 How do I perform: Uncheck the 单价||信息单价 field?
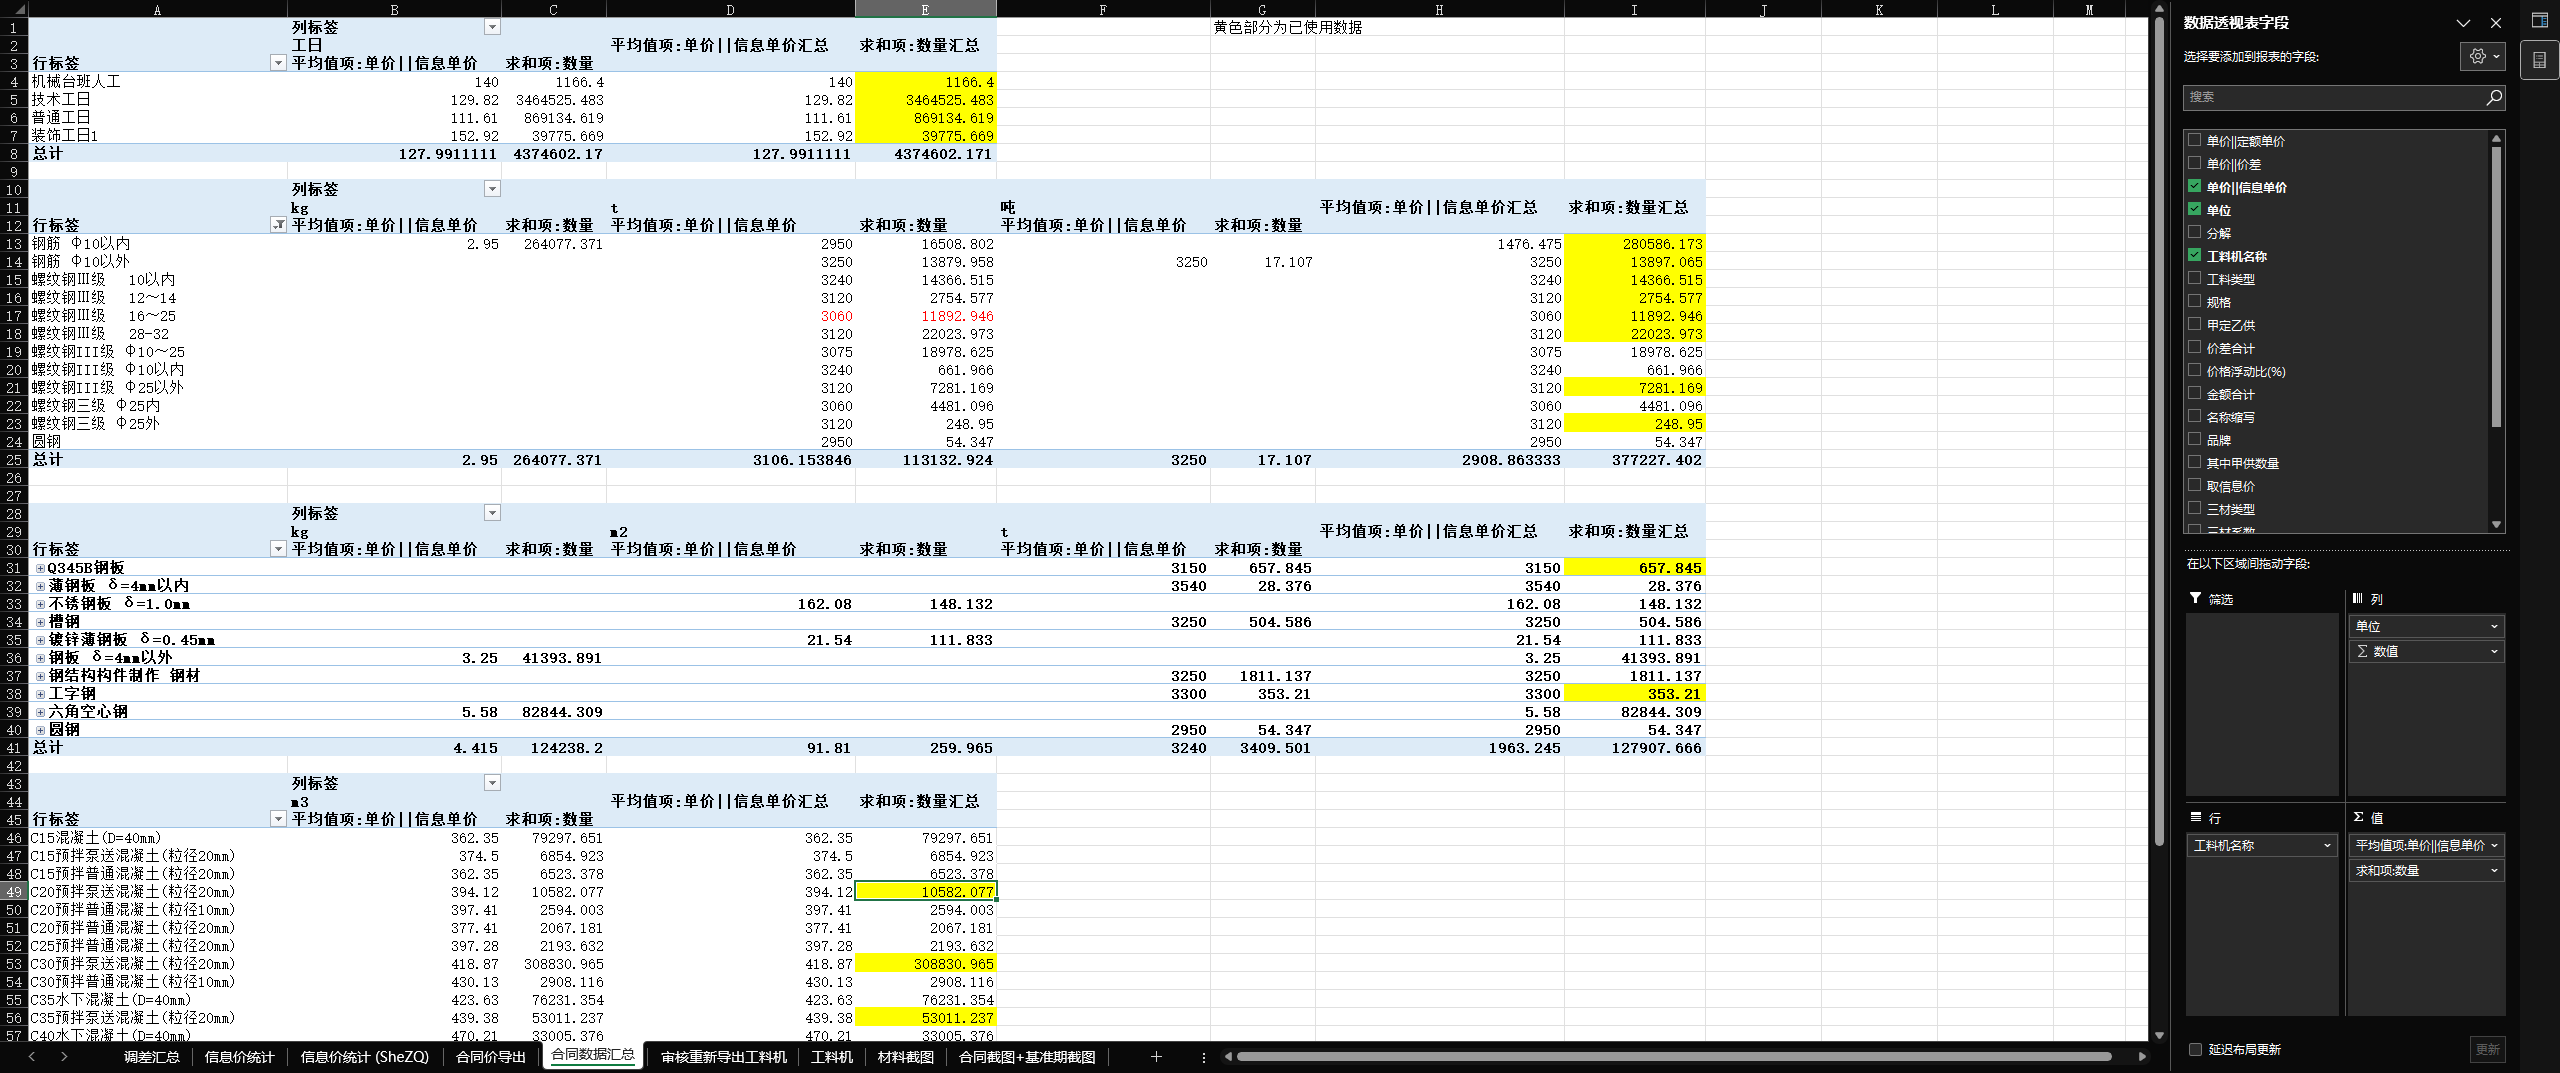click(x=2195, y=186)
